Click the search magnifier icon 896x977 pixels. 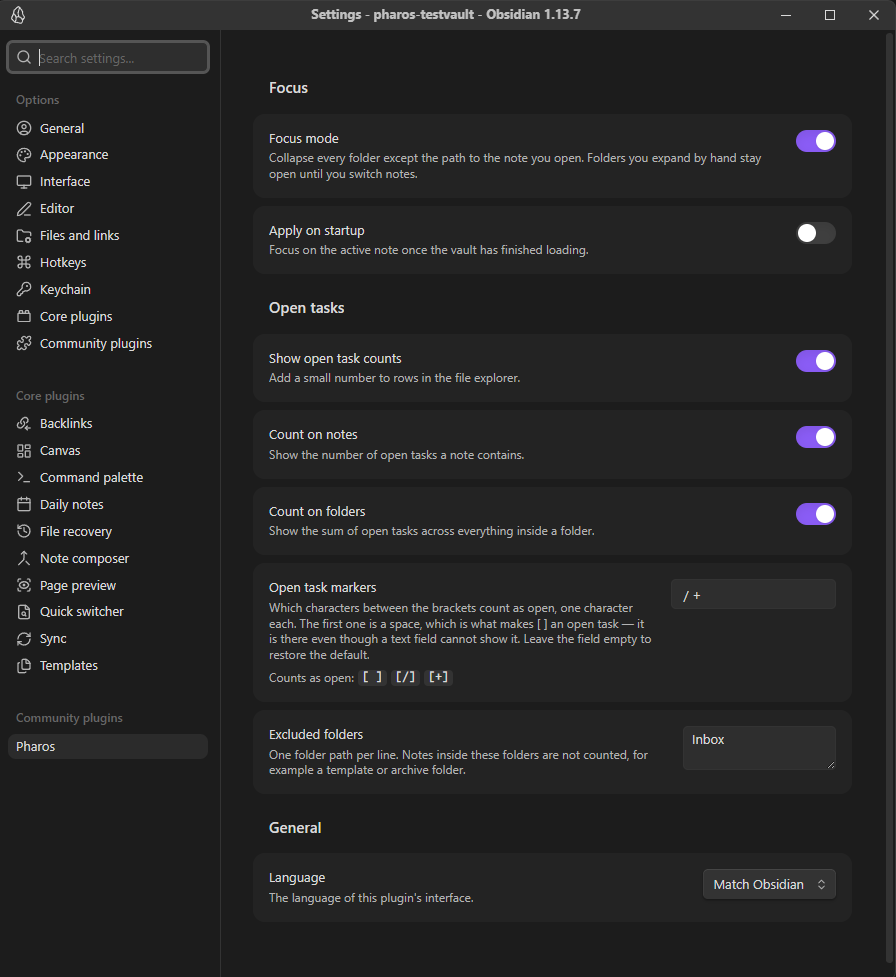(x=24, y=57)
